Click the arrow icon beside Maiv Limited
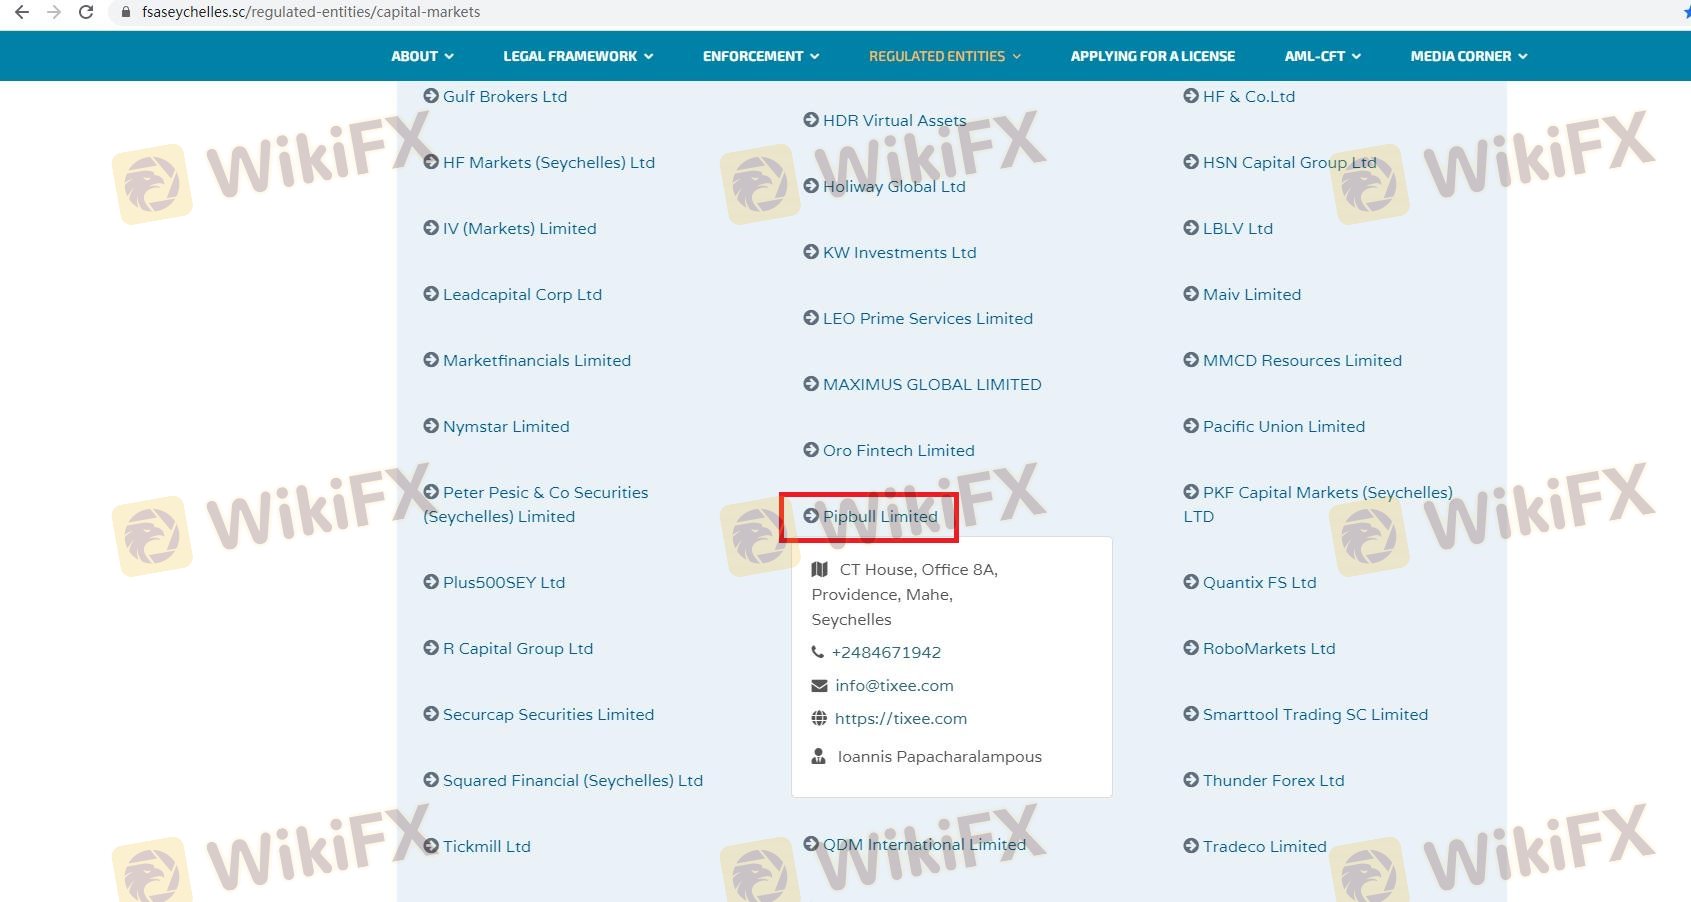The height and width of the screenshot is (902, 1691). click(1191, 294)
